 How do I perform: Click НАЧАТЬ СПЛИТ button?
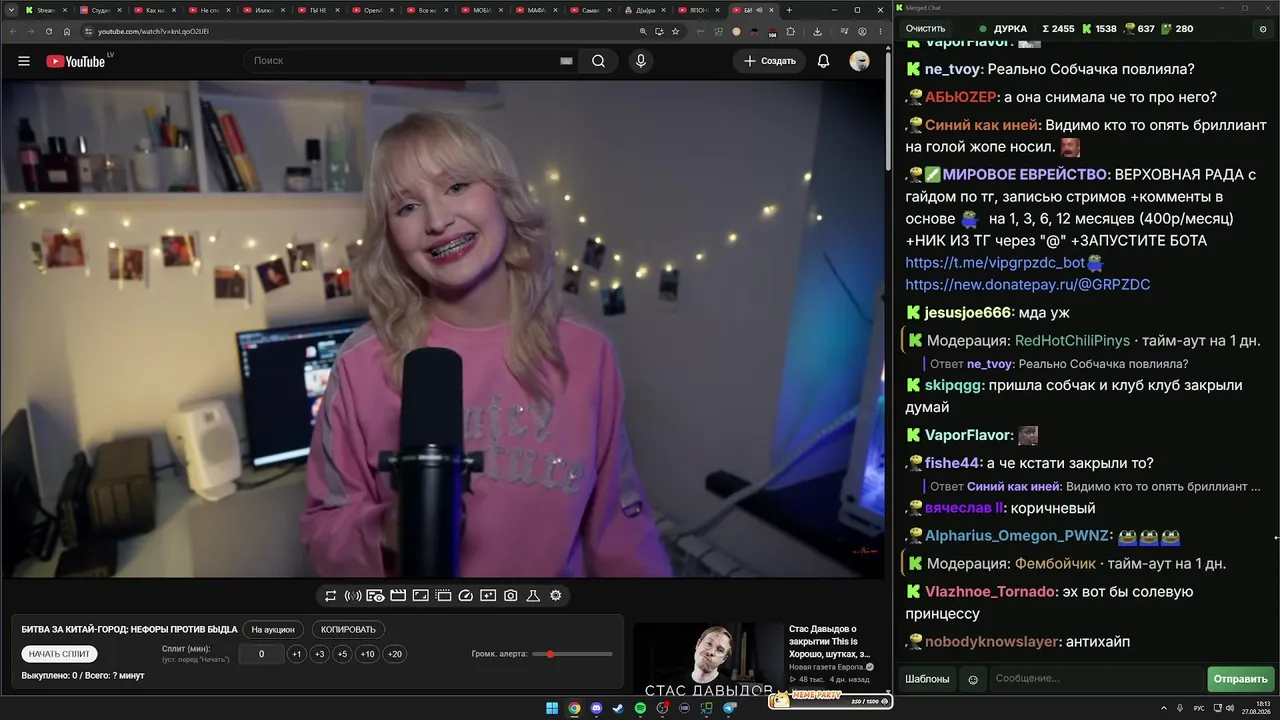[60, 654]
